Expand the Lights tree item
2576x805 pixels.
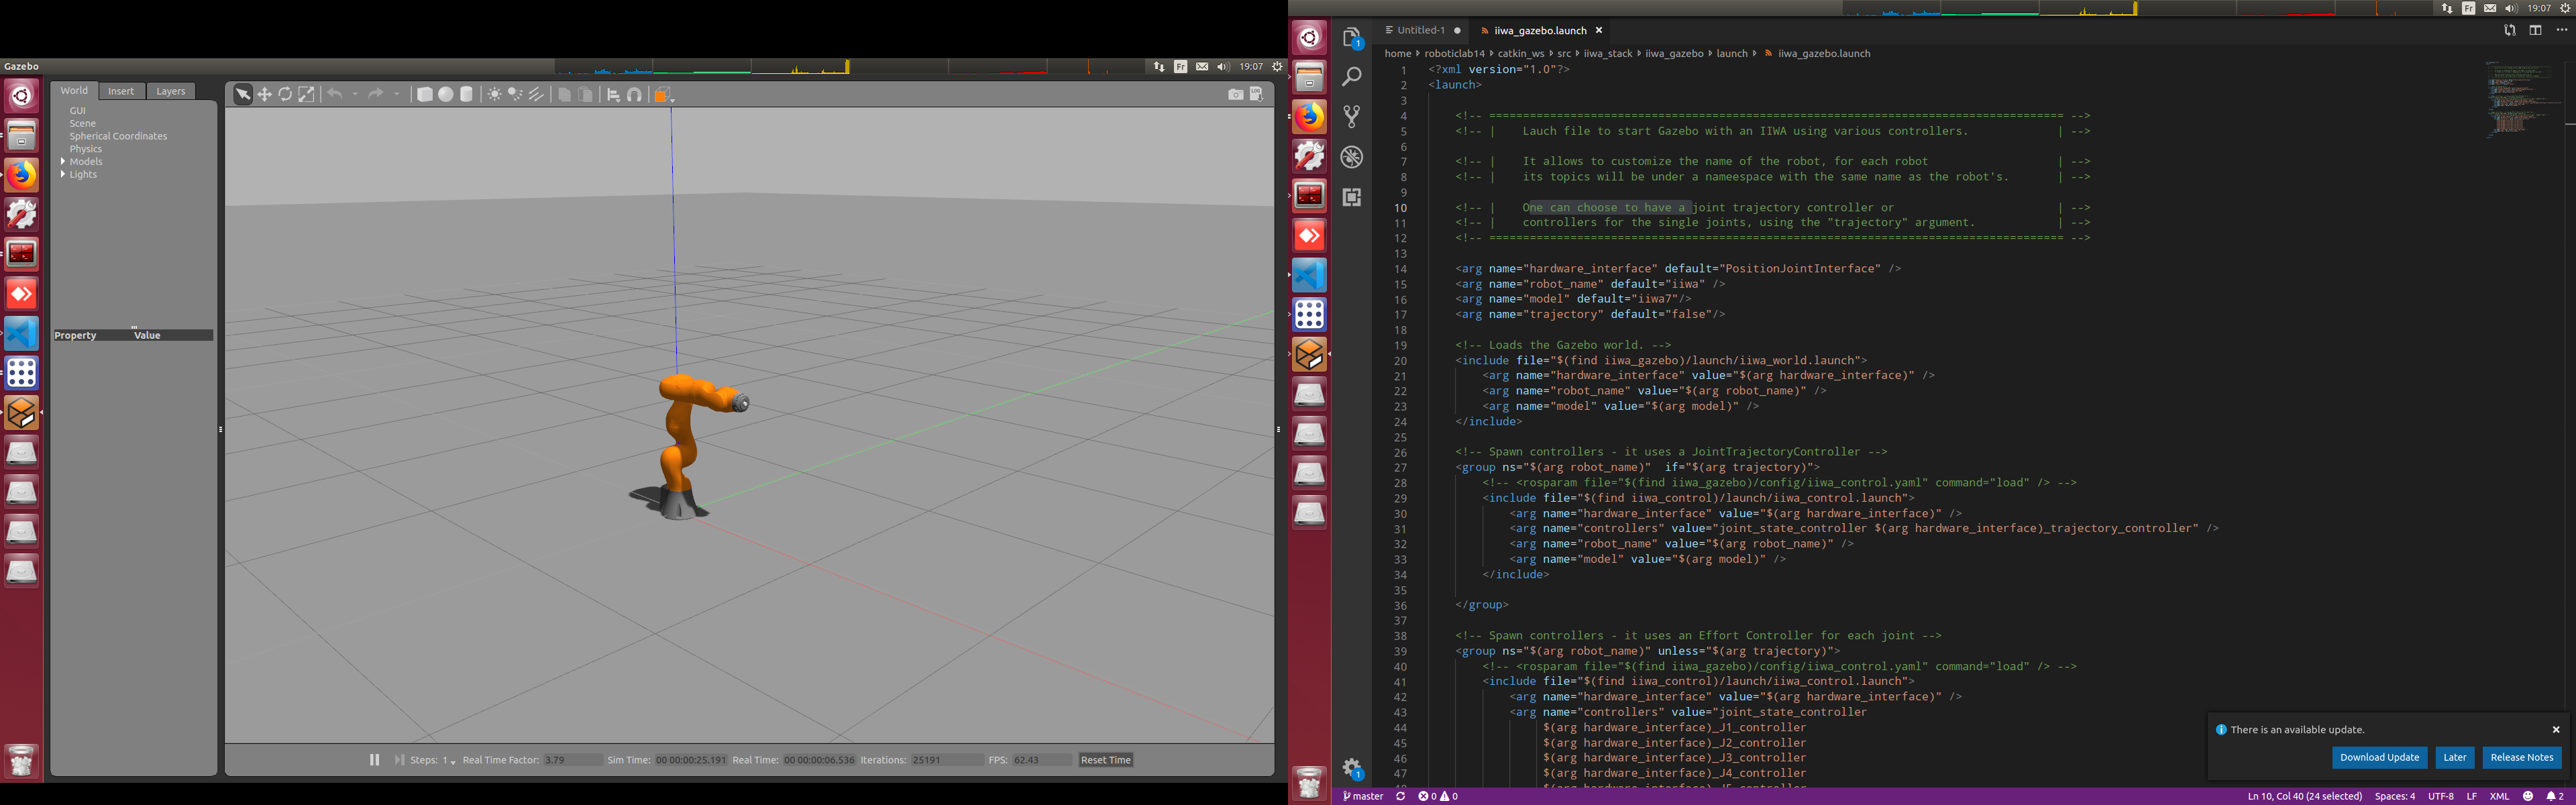(63, 174)
